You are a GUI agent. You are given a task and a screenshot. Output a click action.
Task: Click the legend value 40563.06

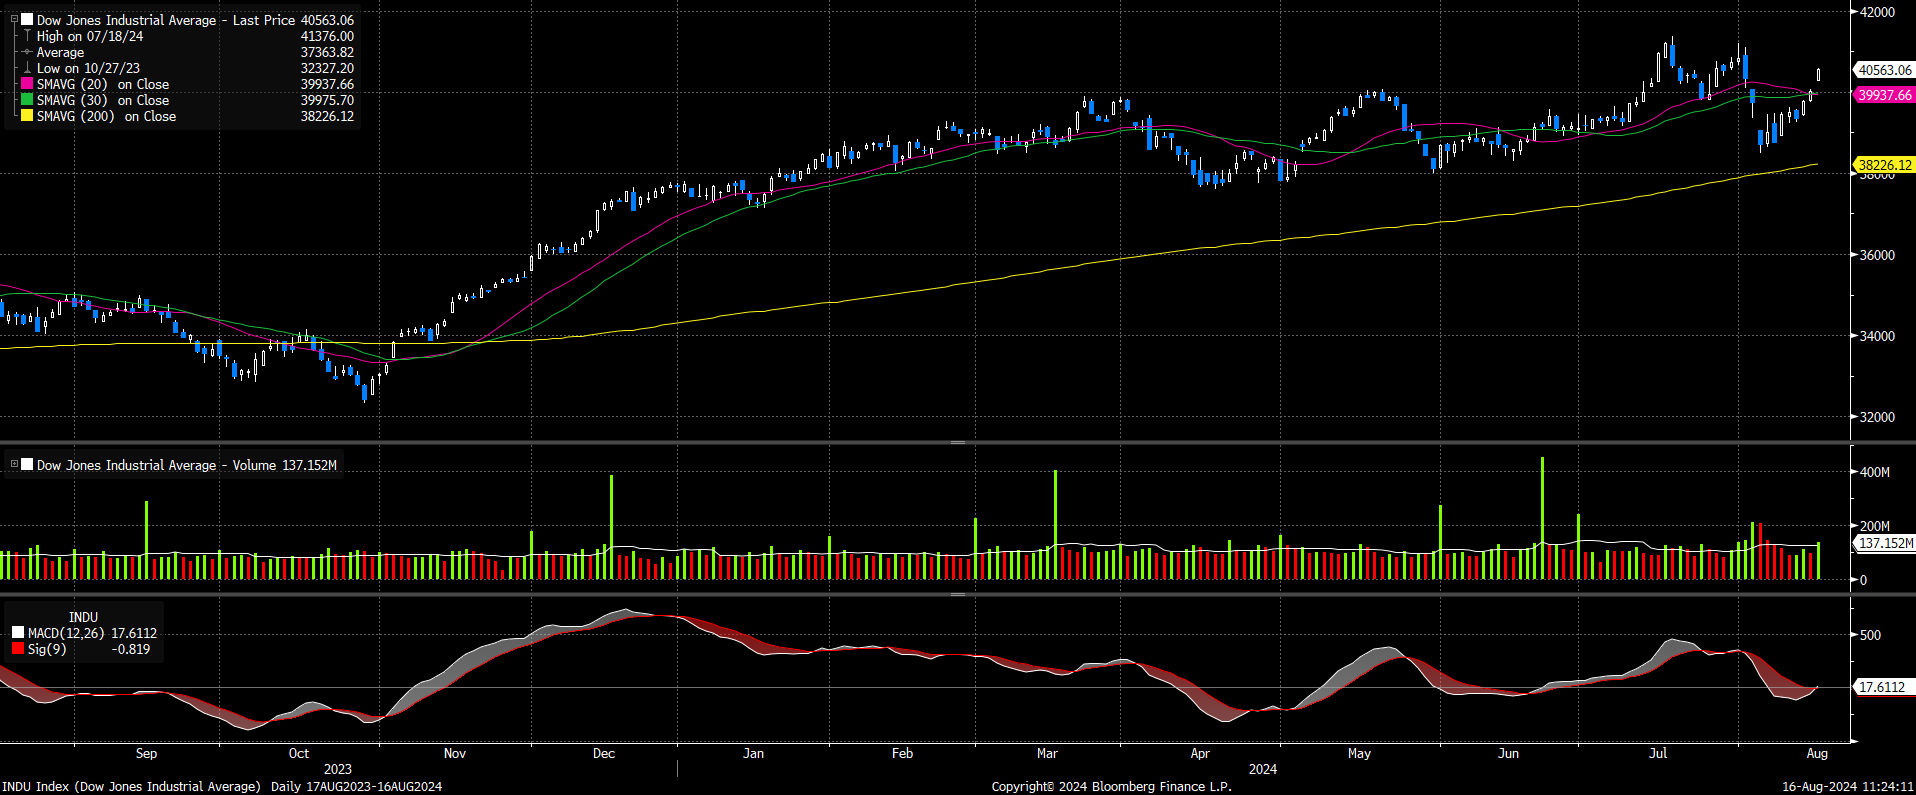click(327, 20)
